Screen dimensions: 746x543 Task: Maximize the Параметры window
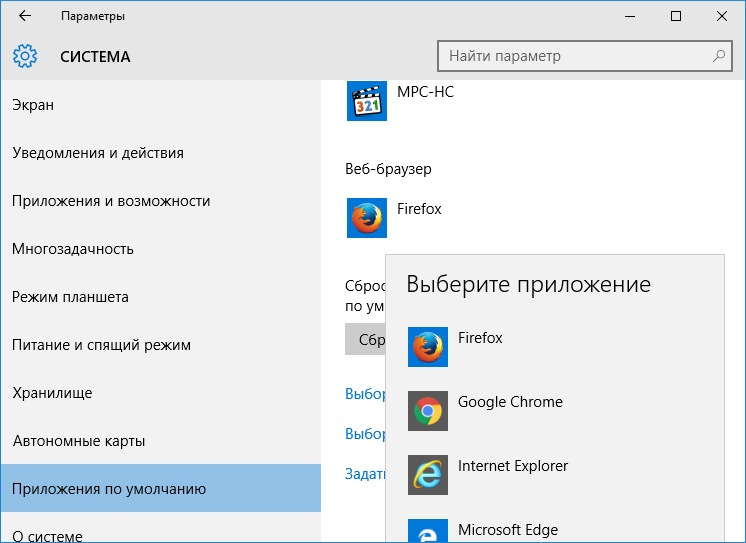click(x=676, y=16)
